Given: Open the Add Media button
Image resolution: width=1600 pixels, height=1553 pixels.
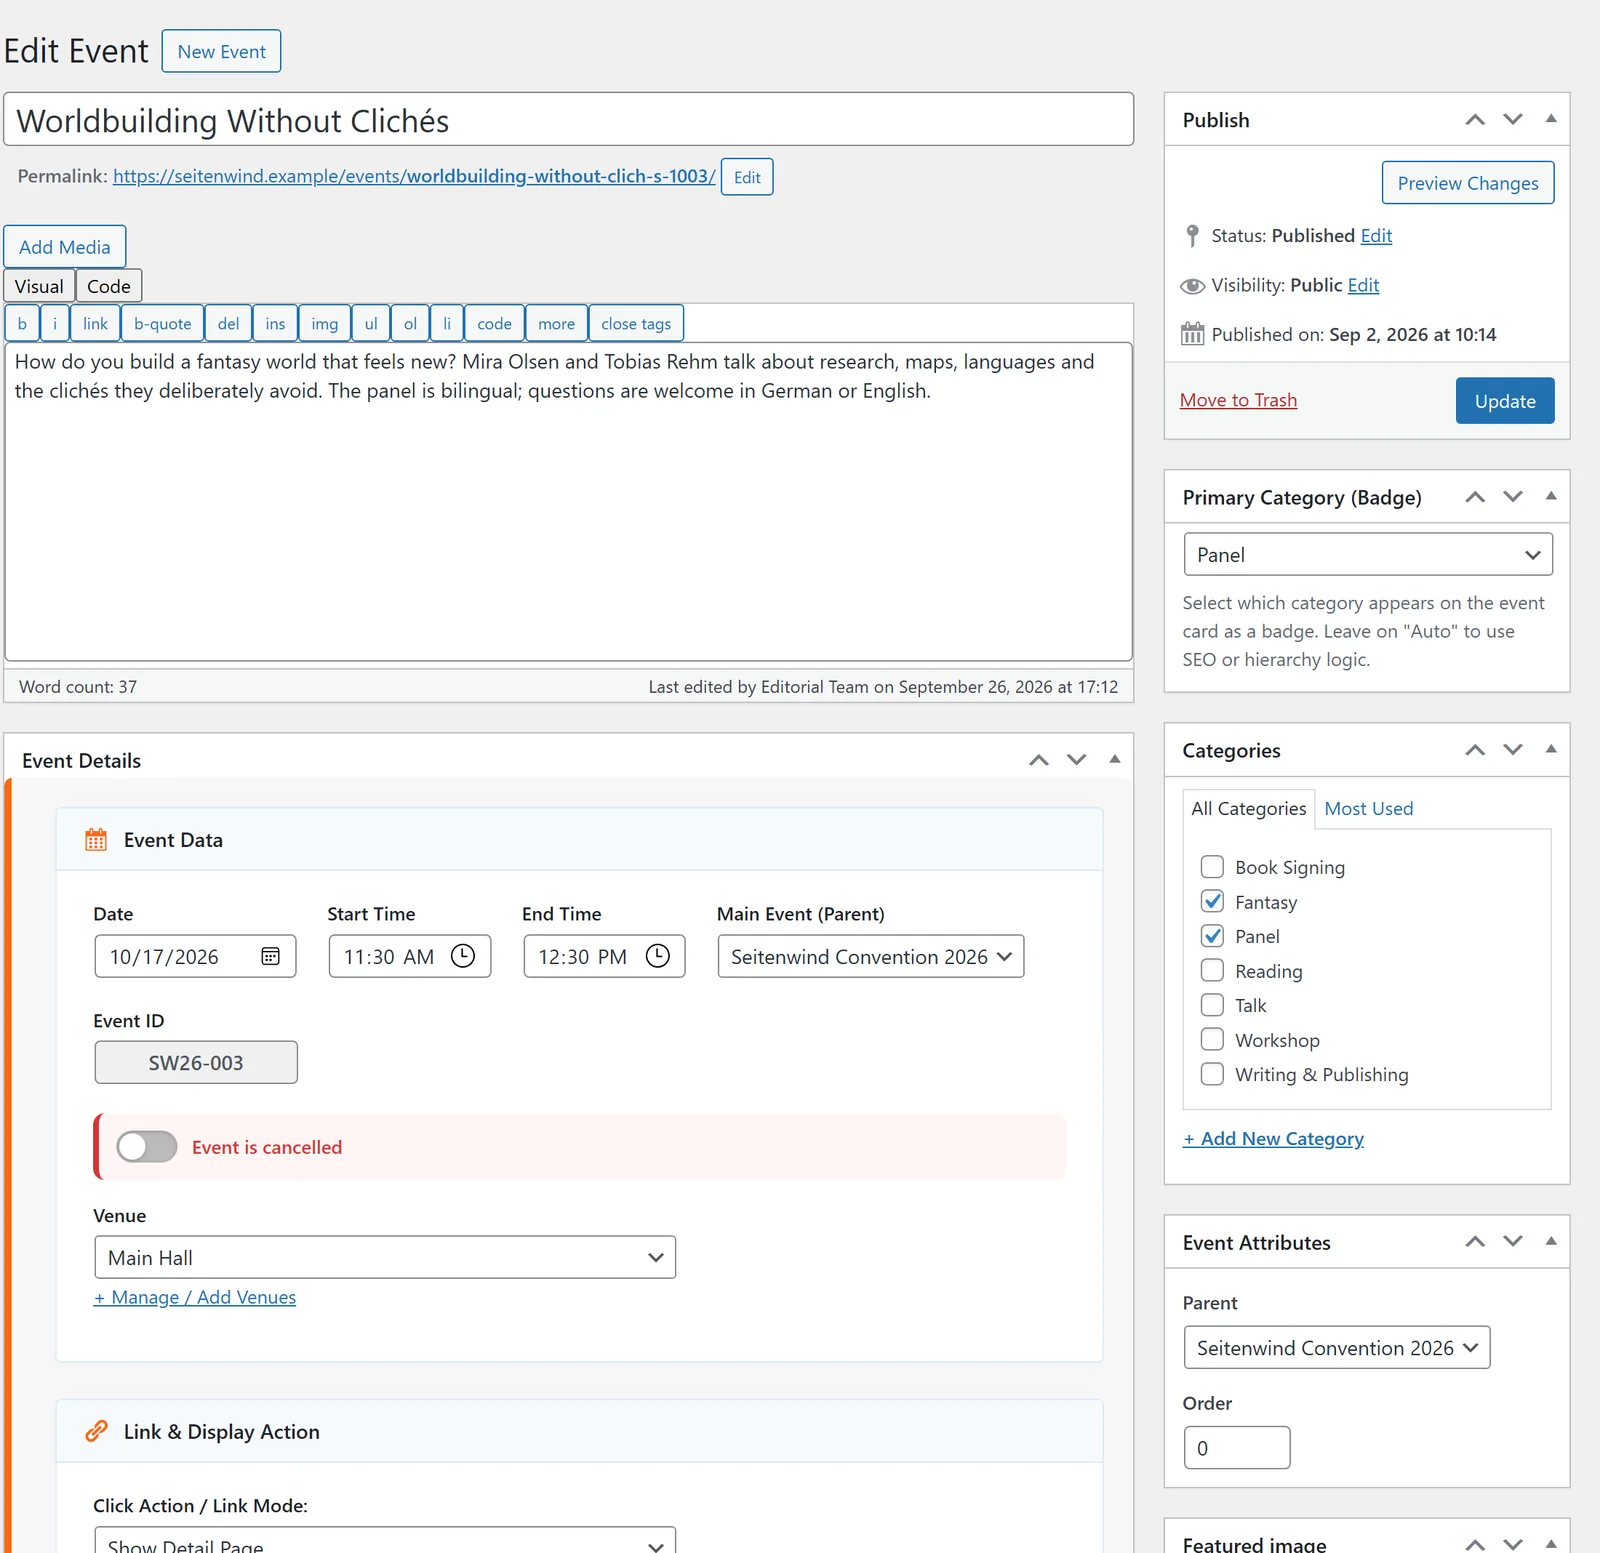Looking at the screenshot, I should coord(65,246).
